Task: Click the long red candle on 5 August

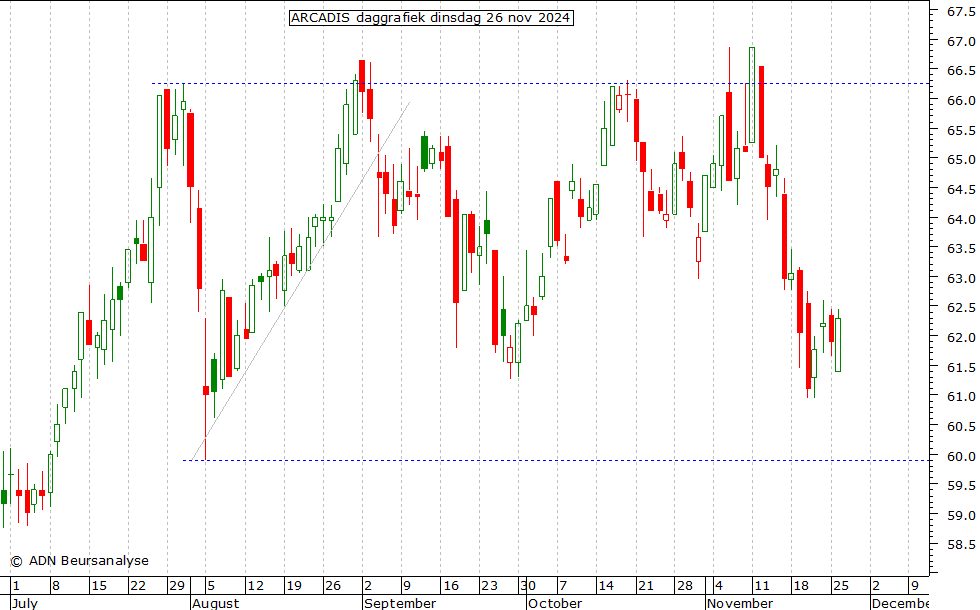Action: coord(206,390)
